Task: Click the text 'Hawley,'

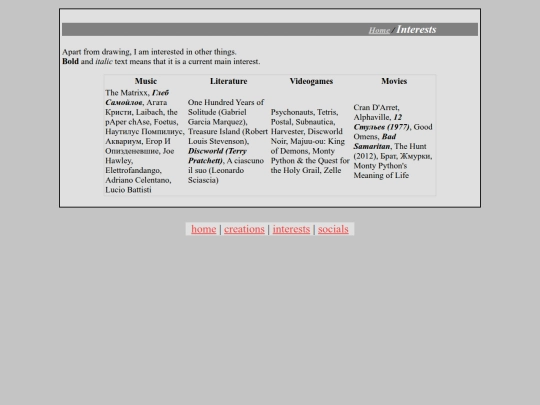Action: pos(119,161)
